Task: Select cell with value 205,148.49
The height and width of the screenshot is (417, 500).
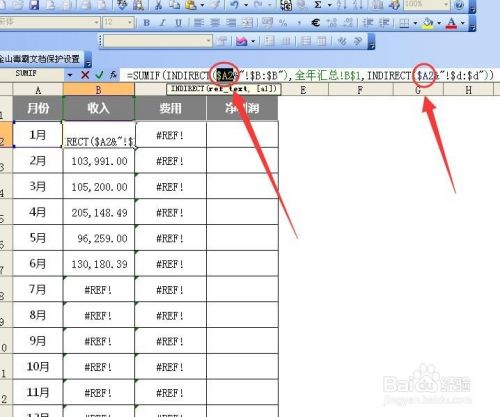Action: 99,213
